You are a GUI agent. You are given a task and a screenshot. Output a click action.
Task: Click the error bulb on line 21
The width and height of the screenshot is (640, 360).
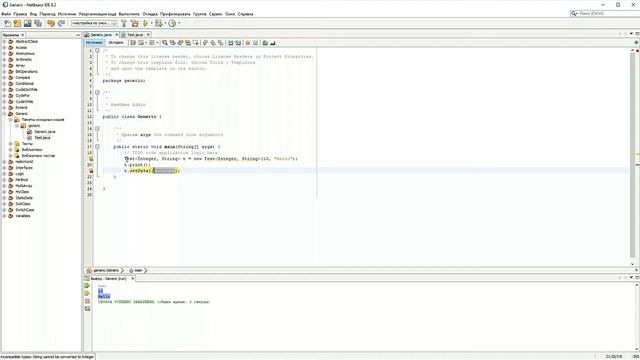pyautogui.click(x=91, y=171)
